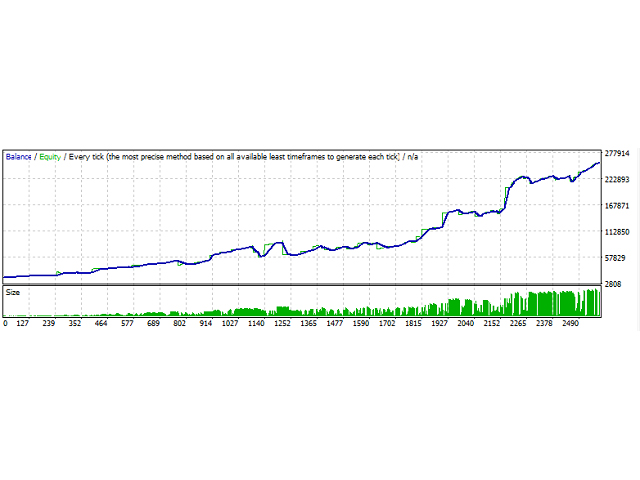Click the 112849 vertical axis label
The width and height of the screenshot is (640, 480).
(619, 232)
